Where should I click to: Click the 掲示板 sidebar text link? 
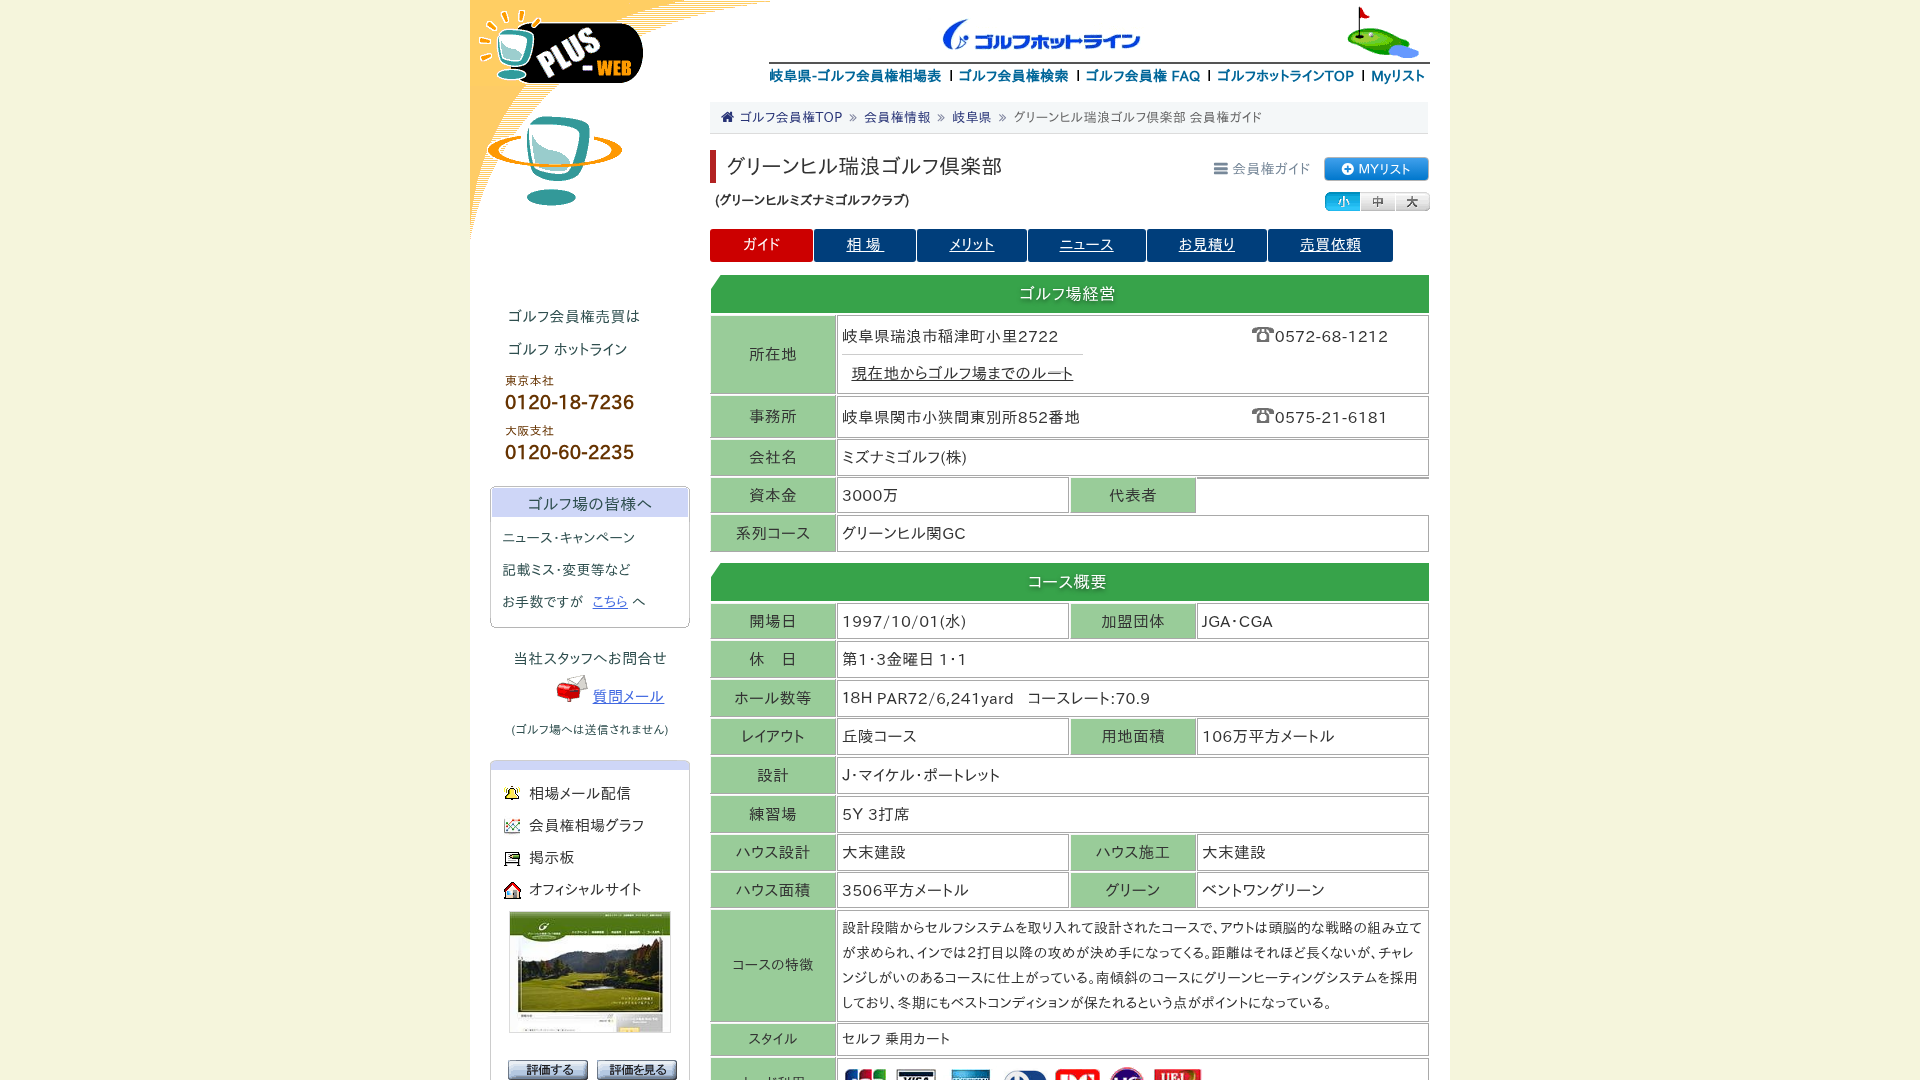pyautogui.click(x=552, y=858)
